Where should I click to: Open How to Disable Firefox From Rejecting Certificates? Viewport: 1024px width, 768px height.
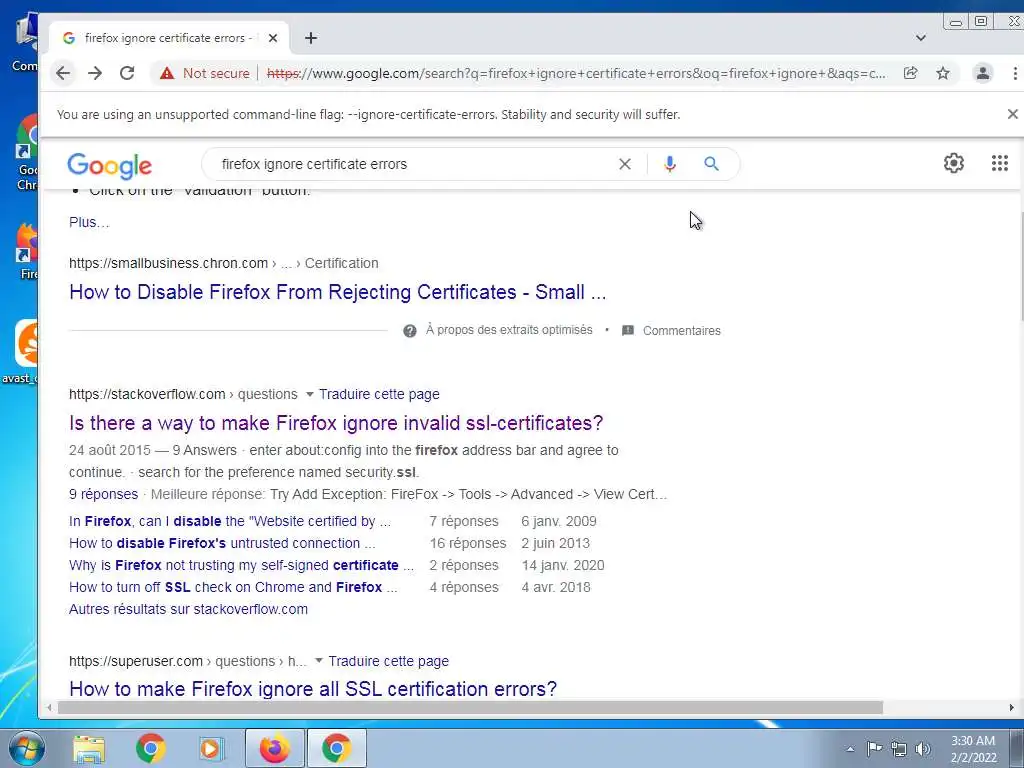(x=338, y=292)
